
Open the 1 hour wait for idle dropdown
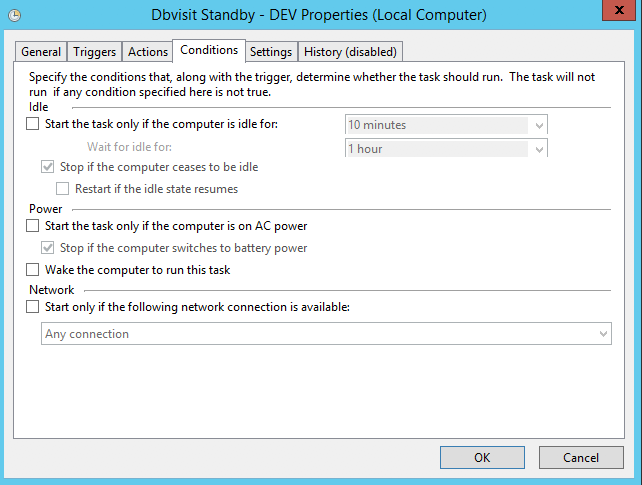(x=446, y=148)
